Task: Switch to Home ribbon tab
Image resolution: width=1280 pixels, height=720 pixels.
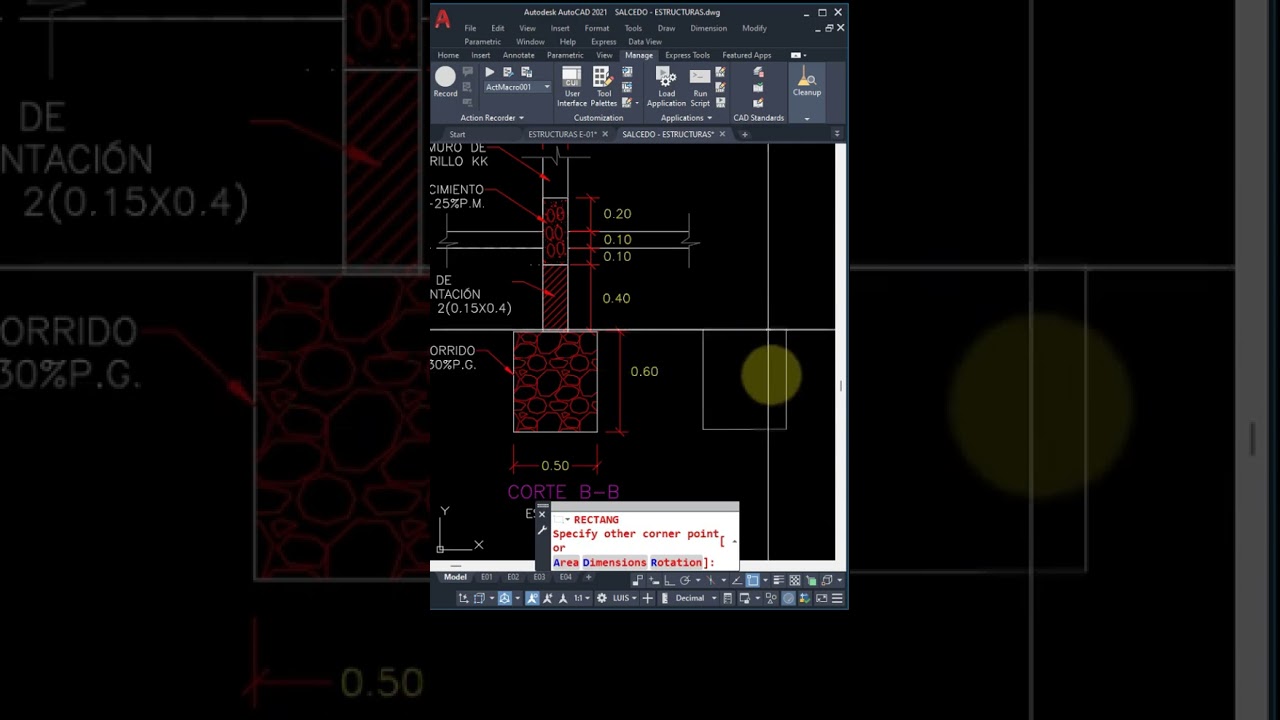Action: (448, 55)
